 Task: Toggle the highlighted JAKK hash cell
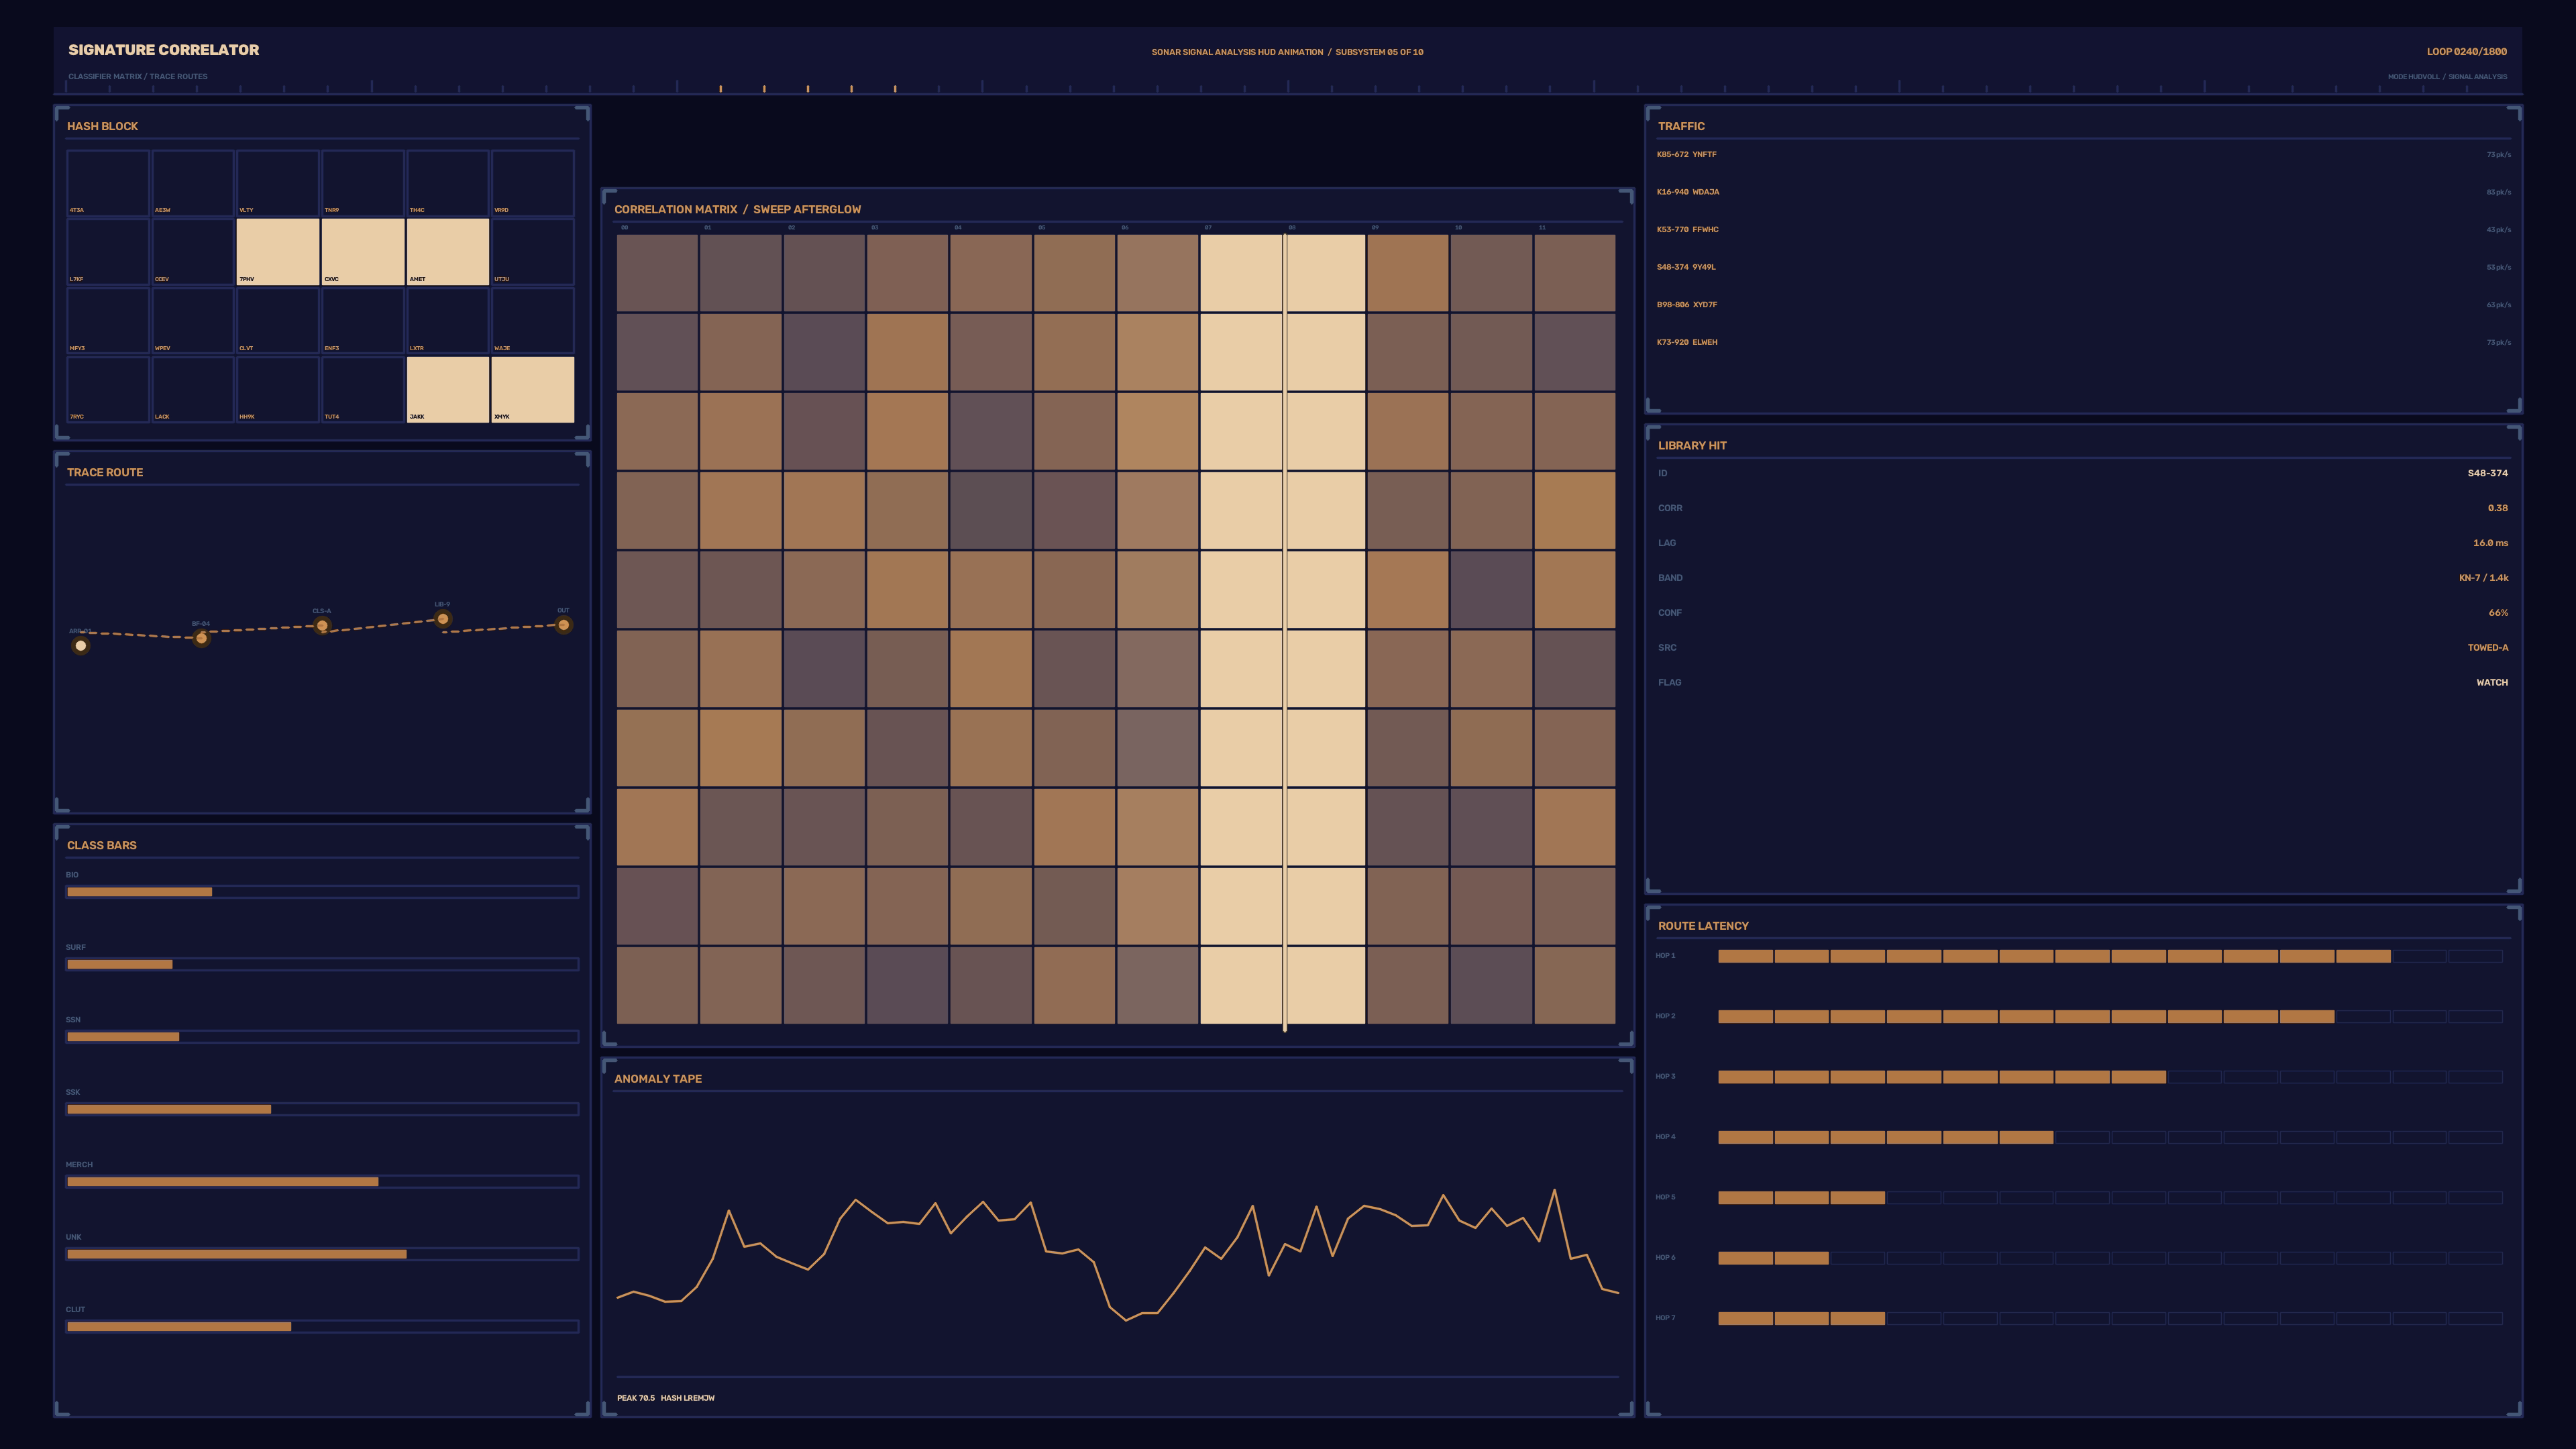pos(448,389)
